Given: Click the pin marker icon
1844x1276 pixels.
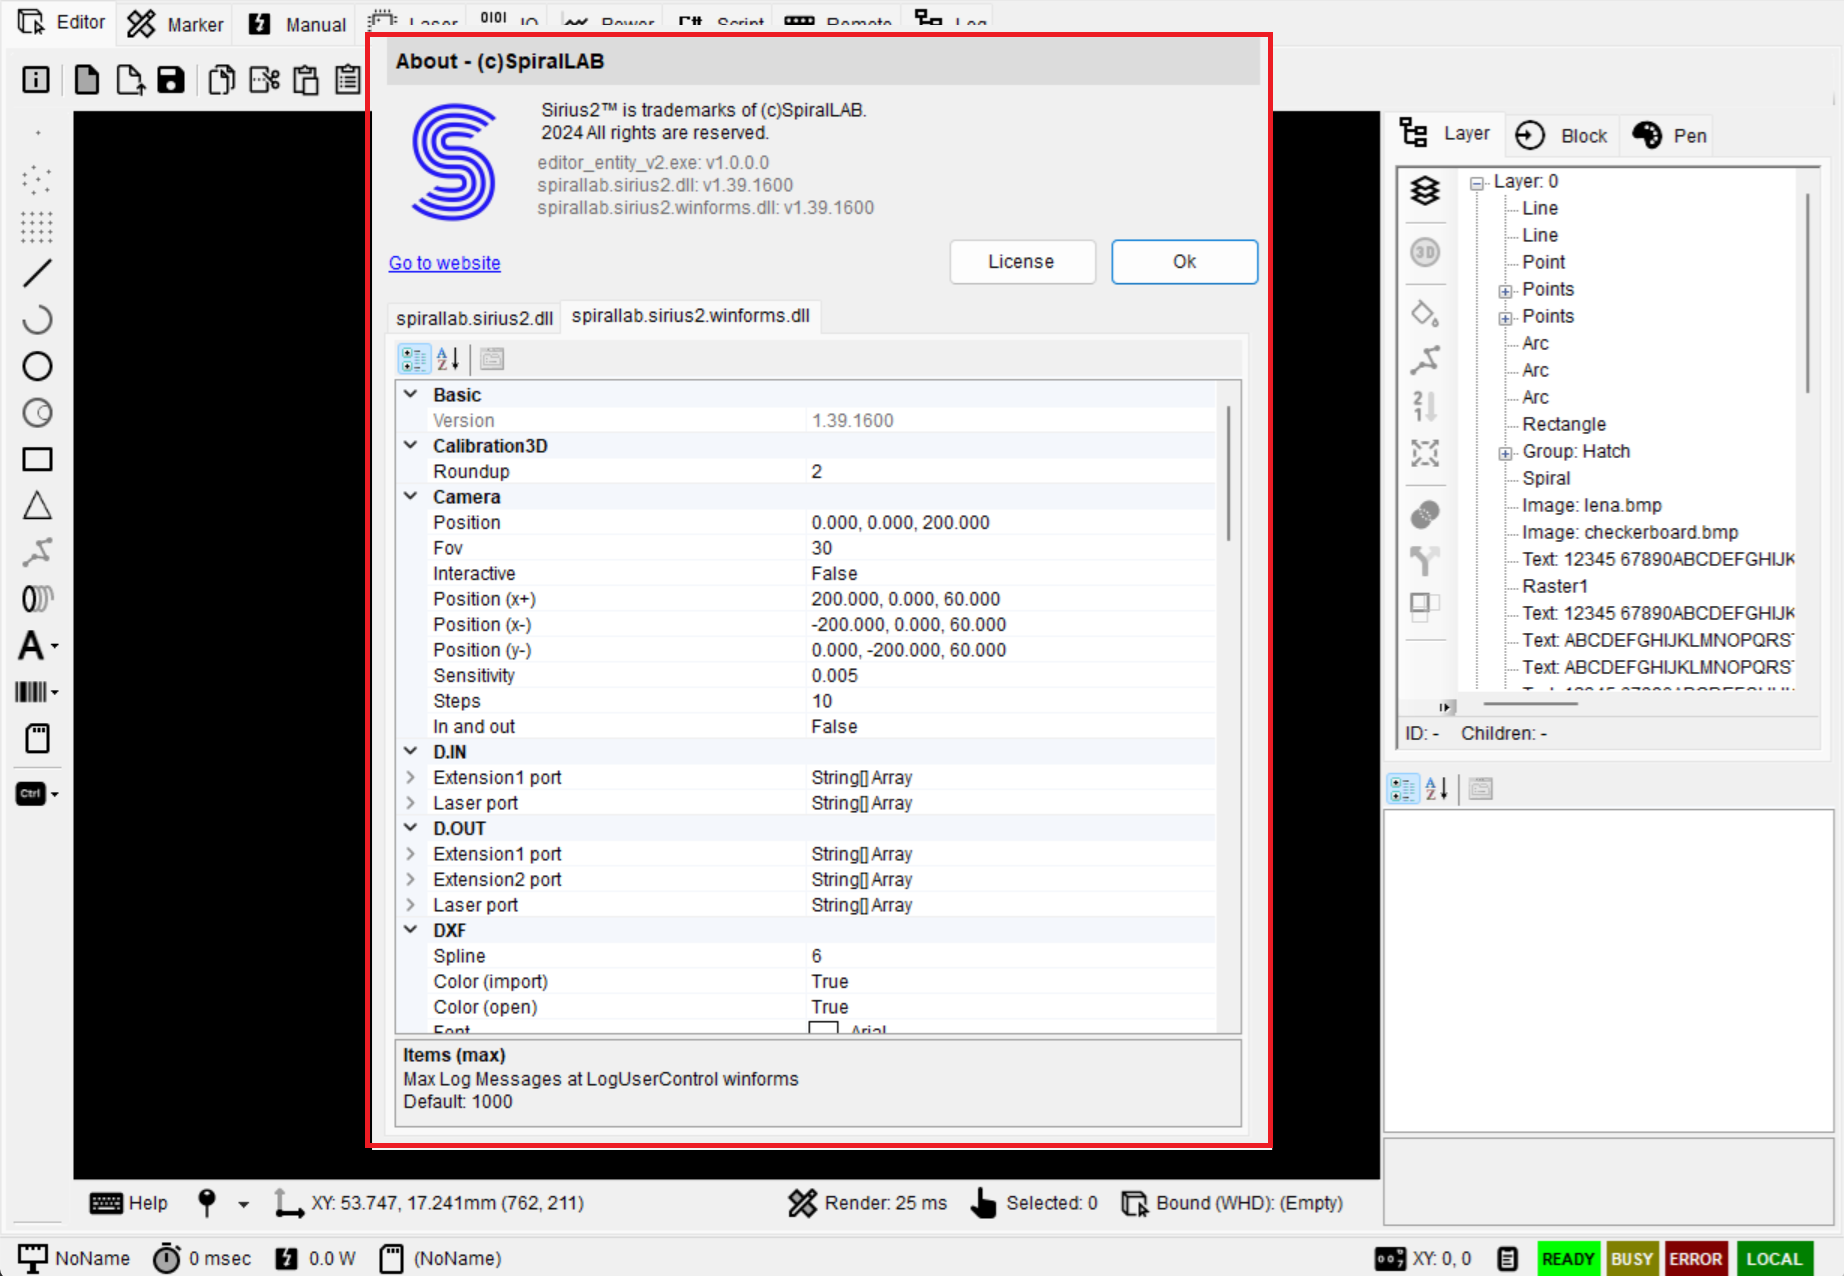Looking at the screenshot, I should point(207,1202).
